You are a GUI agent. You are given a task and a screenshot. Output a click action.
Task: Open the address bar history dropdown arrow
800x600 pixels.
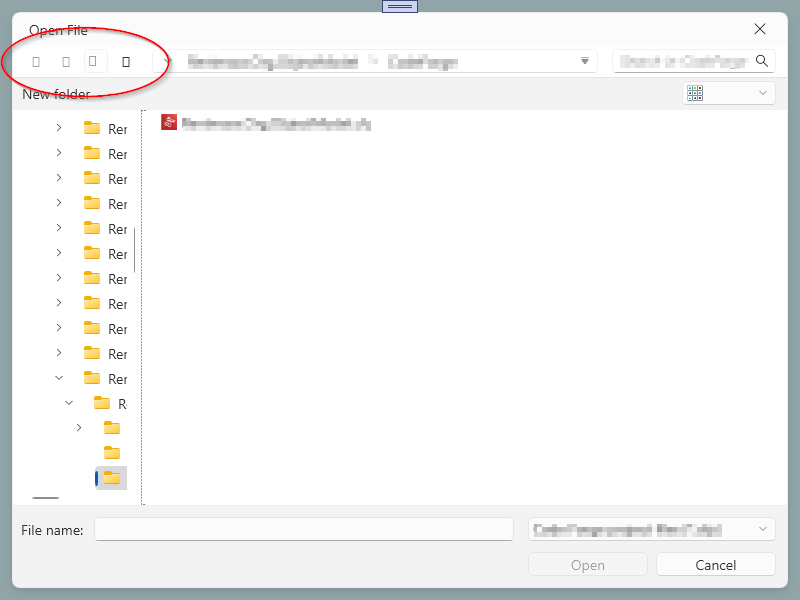[x=585, y=61]
